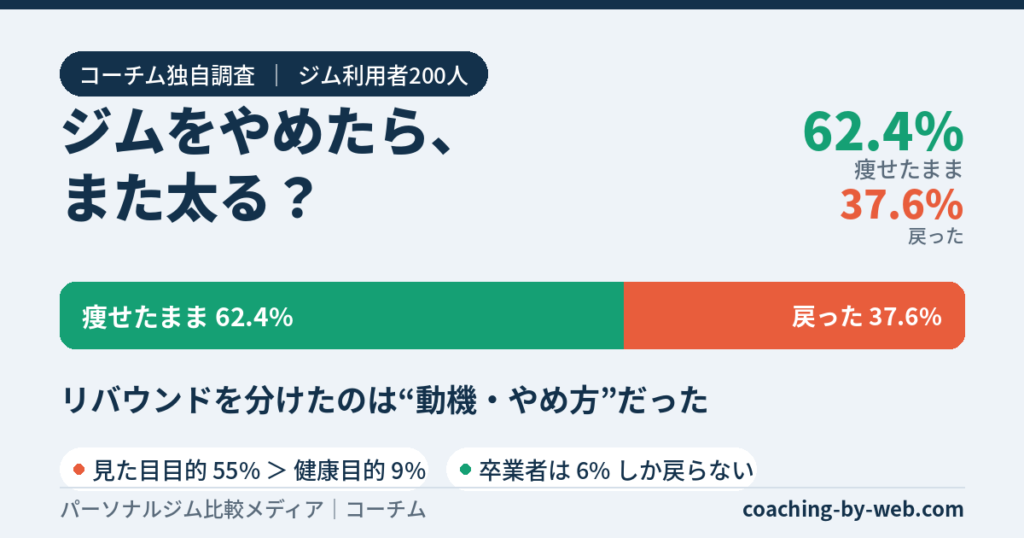The height and width of the screenshot is (538, 1024).
Task: Click the headline ジムをやめたら、また太る？
Action: [256, 165]
